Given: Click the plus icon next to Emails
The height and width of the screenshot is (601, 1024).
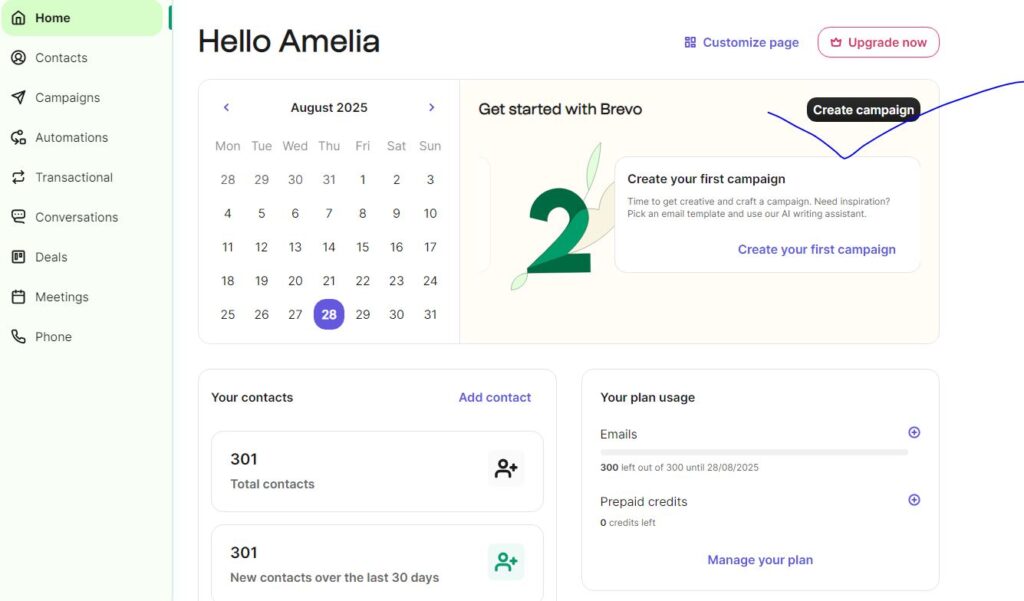Looking at the screenshot, I should (914, 433).
